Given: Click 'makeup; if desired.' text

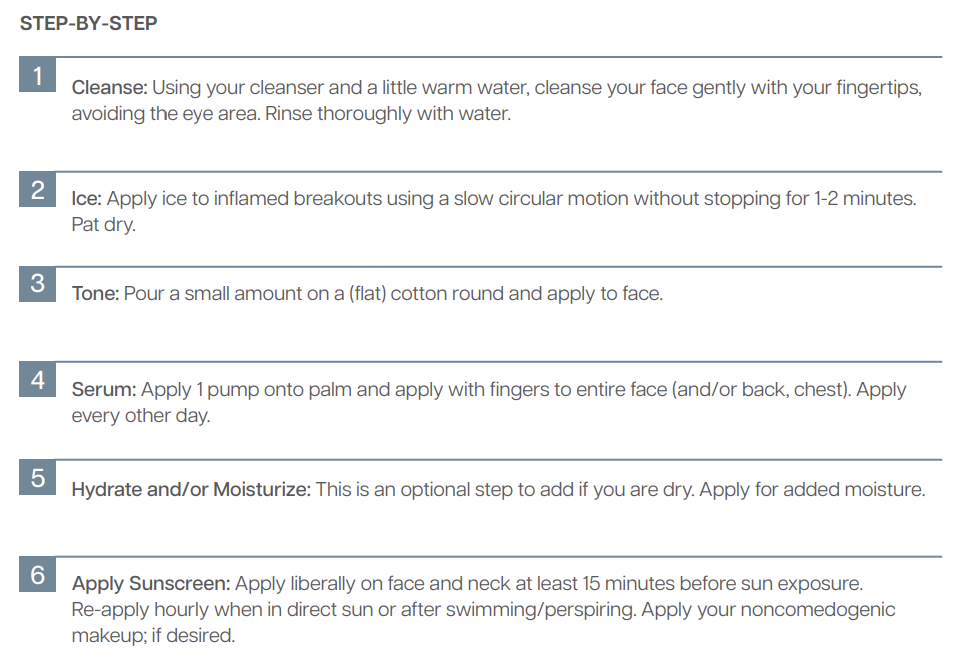Looking at the screenshot, I should [x=153, y=636].
